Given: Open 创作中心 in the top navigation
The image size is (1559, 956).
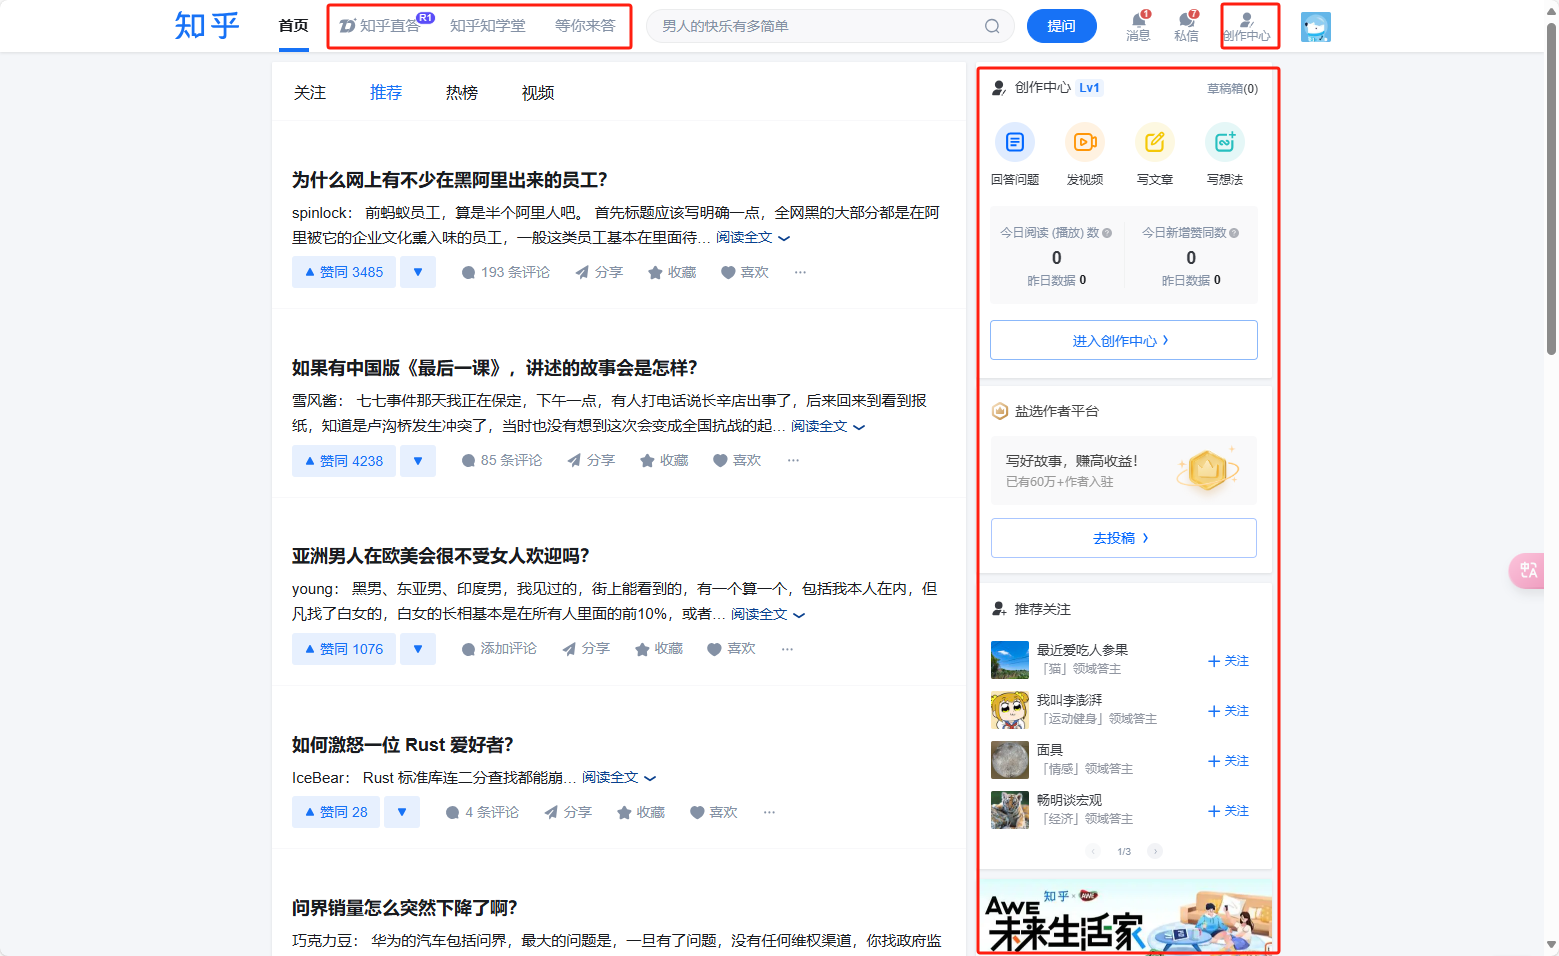Looking at the screenshot, I should [1247, 26].
